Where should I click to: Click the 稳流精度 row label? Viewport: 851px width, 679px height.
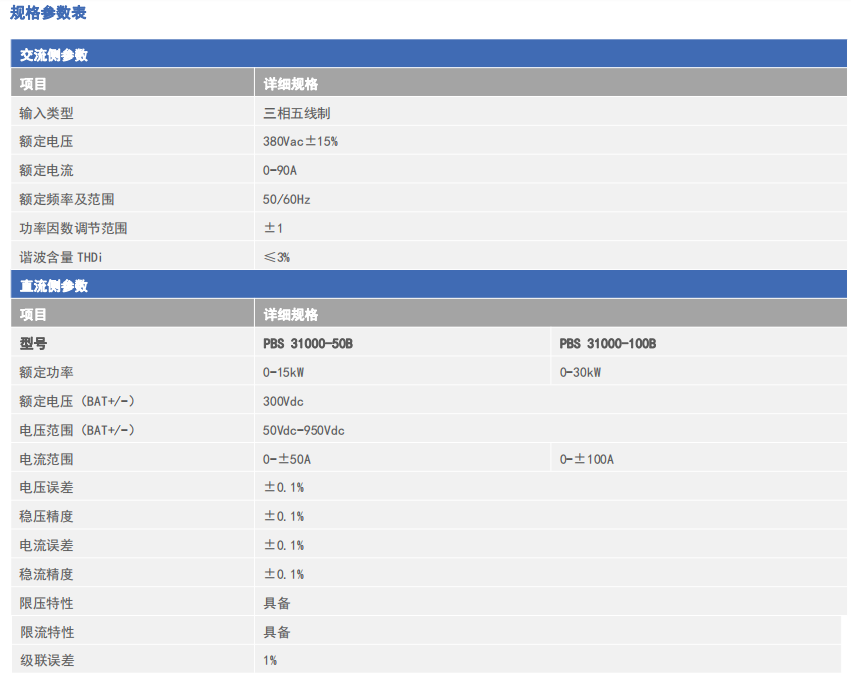point(46,574)
